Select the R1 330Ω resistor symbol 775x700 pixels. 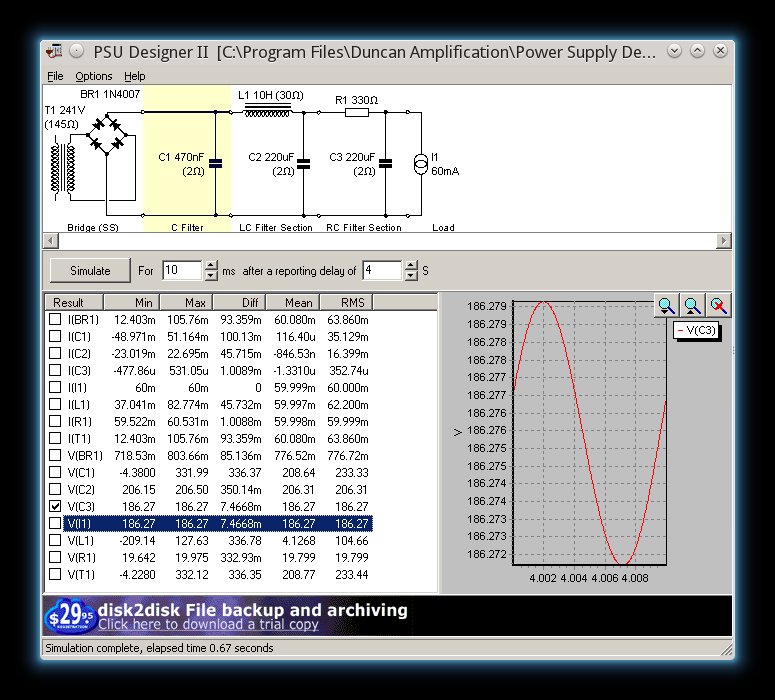click(x=356, y=113)
